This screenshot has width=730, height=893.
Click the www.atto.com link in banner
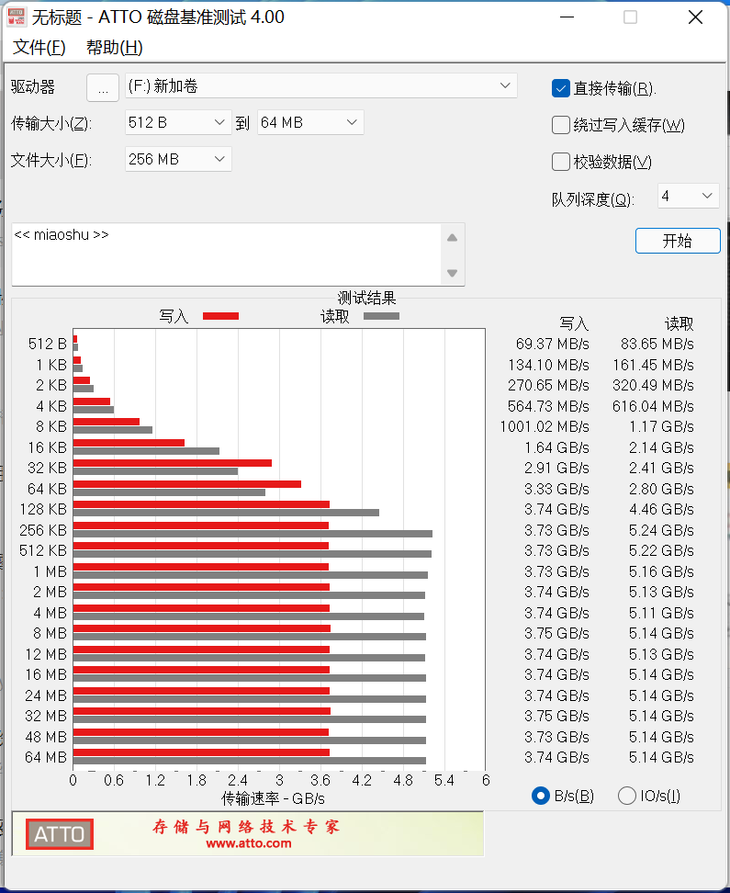(248, 843)
